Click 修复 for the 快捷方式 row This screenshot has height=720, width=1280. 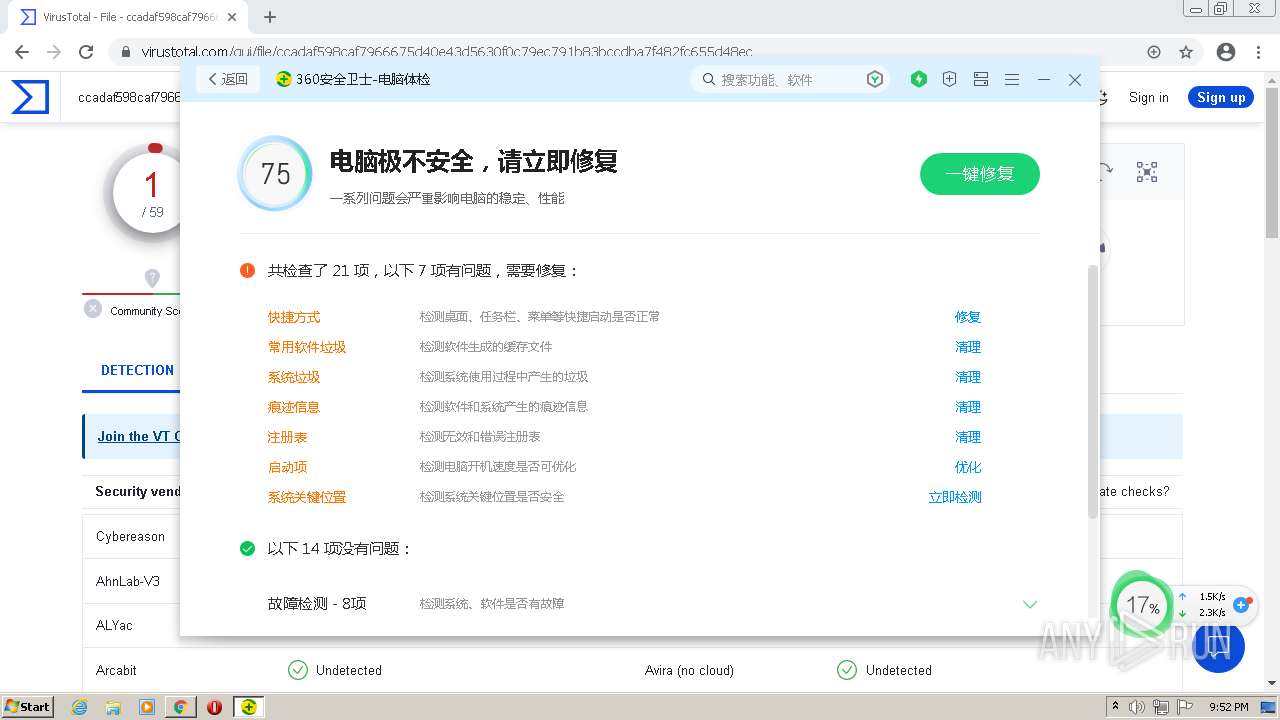coord(967,317)
